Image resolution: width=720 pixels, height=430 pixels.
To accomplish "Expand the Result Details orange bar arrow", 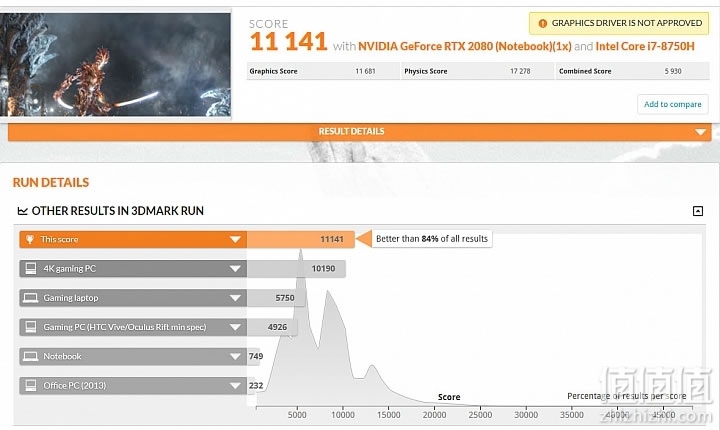I will pos(700,132).
